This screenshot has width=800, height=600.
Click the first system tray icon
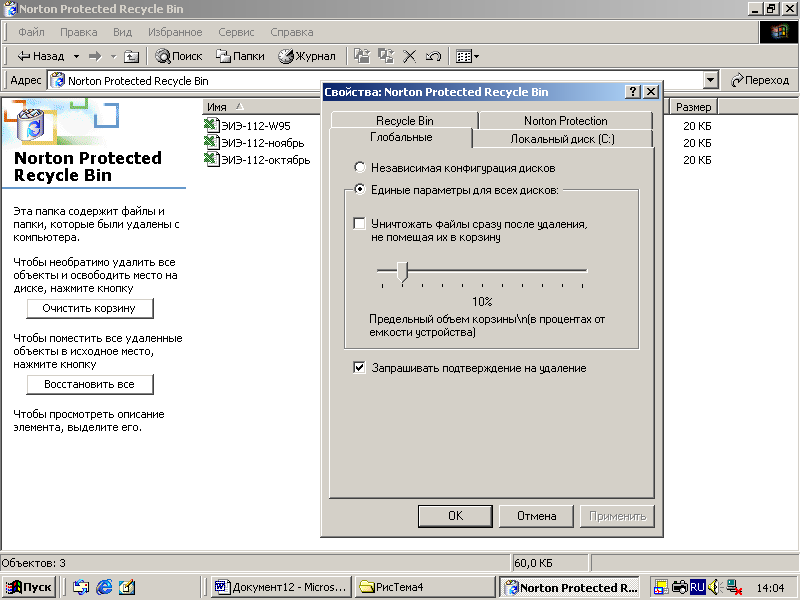click(x=661, y=587)
